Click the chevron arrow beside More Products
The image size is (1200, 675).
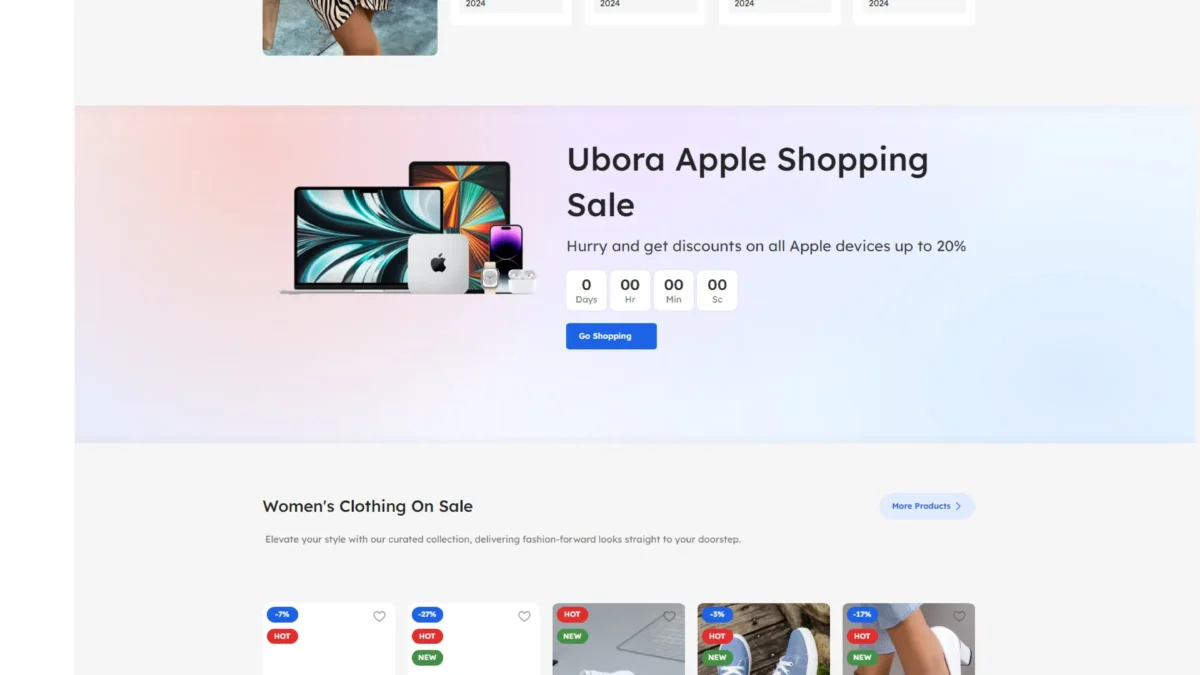pos(958,506)
